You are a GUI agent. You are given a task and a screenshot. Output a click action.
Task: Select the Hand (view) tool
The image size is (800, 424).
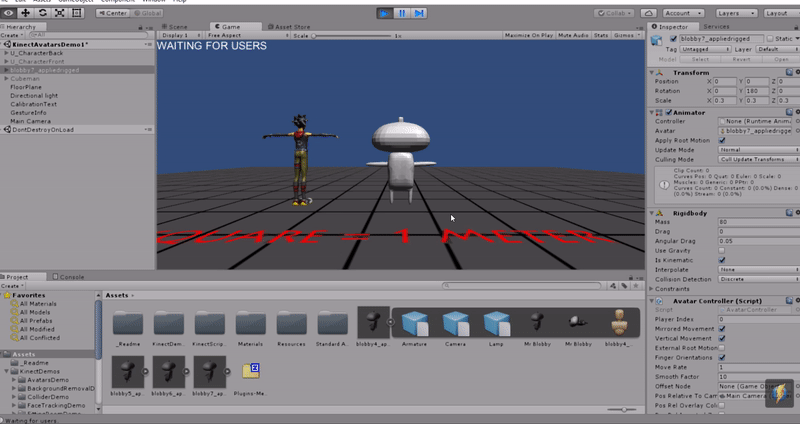(9, 13)
